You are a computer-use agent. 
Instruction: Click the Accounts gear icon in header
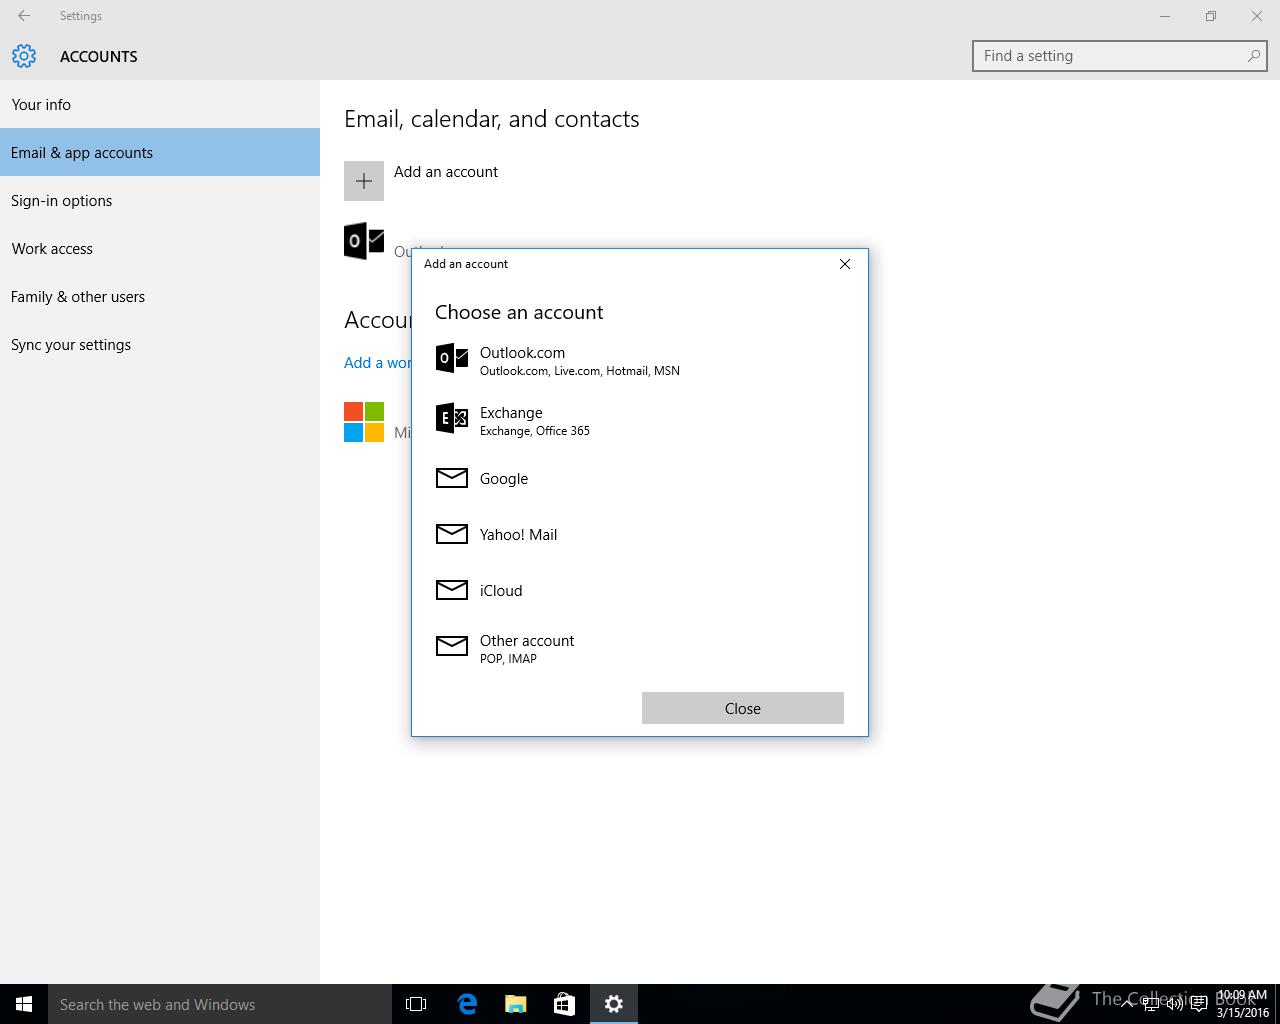click(24, 56)
